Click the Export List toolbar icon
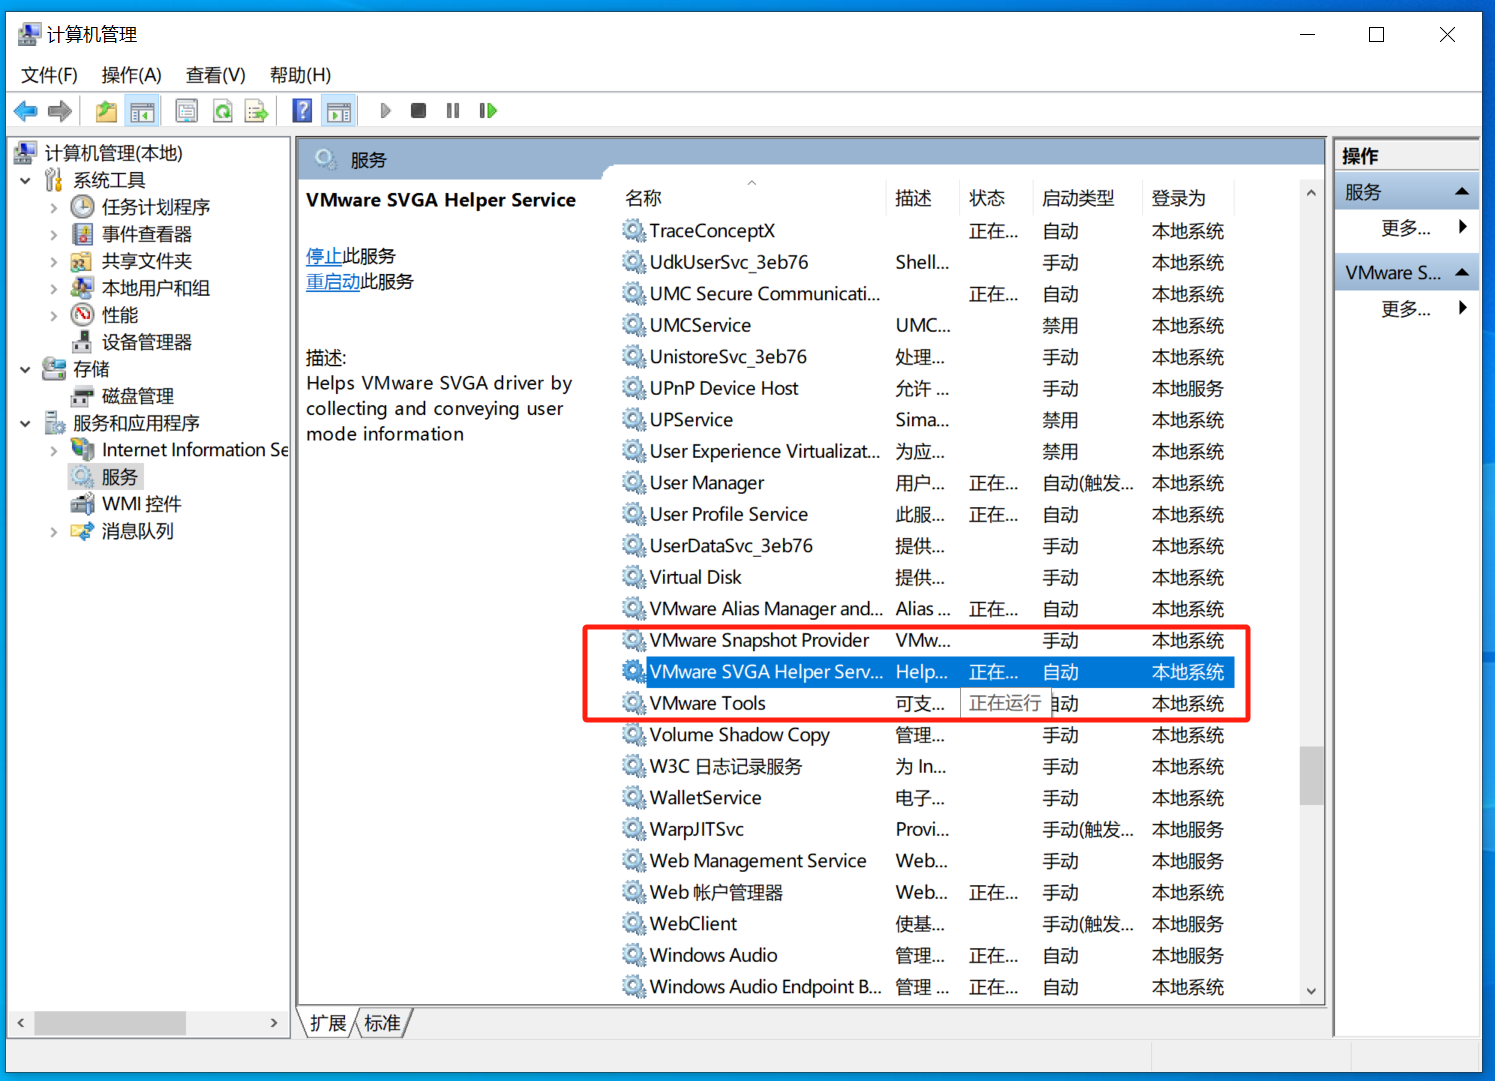This screenshot has width=1495, height=1081. 257,111
